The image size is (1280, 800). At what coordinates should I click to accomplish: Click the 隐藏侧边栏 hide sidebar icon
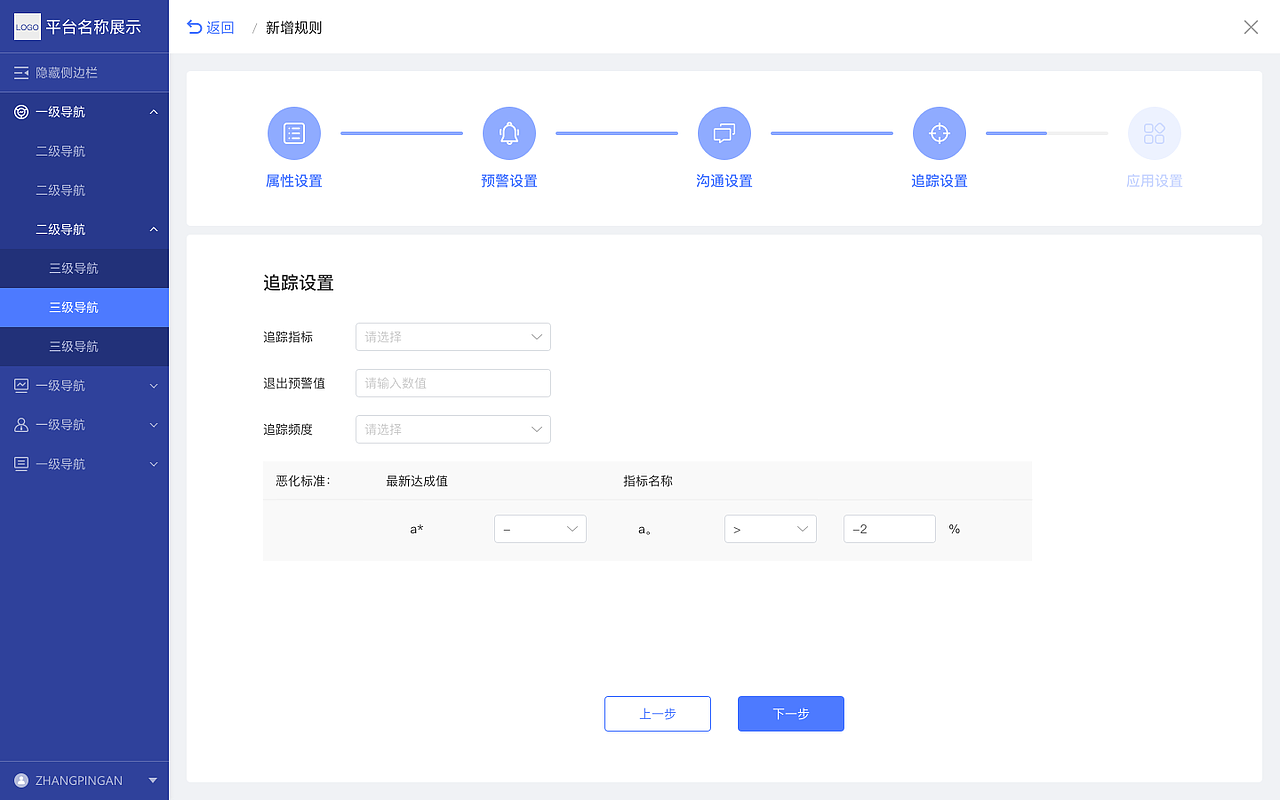pos(20,72)
